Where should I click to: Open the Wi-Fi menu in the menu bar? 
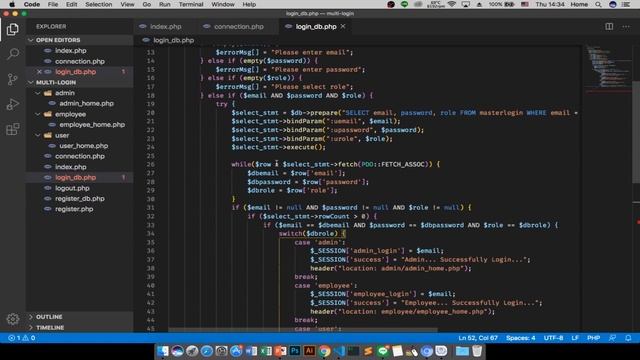click(x=452, y=4)
